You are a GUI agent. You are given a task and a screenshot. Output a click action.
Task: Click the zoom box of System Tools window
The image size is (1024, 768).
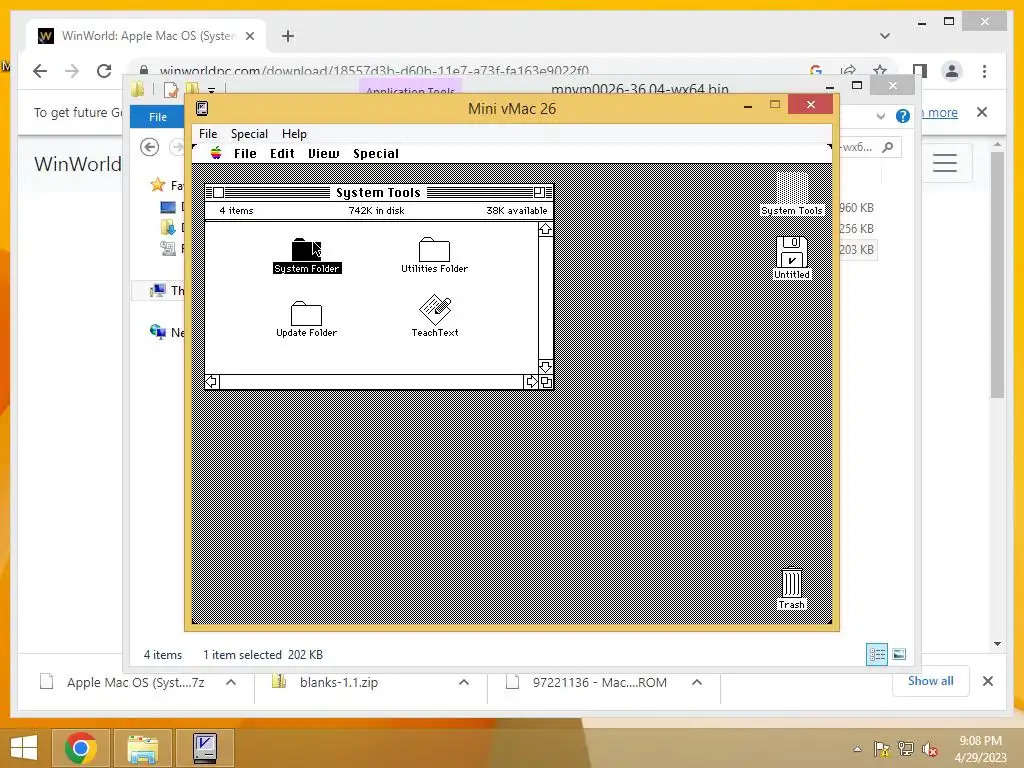[539, 193]
